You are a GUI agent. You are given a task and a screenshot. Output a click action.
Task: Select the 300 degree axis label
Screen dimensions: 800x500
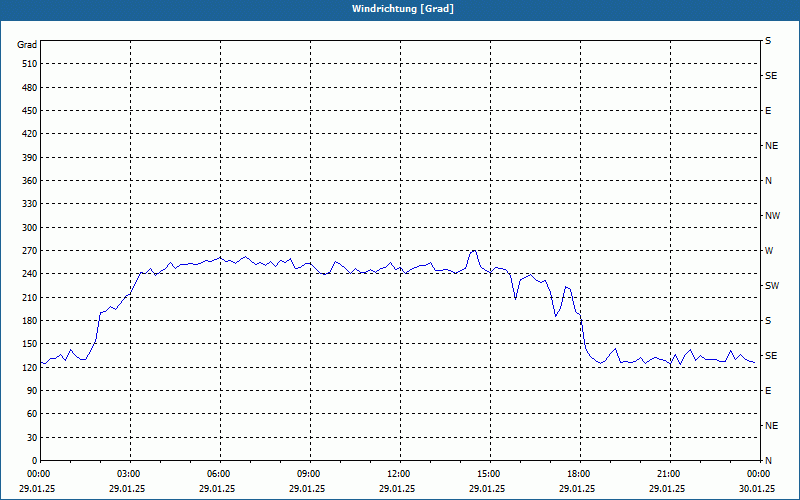tap(30, 228)
